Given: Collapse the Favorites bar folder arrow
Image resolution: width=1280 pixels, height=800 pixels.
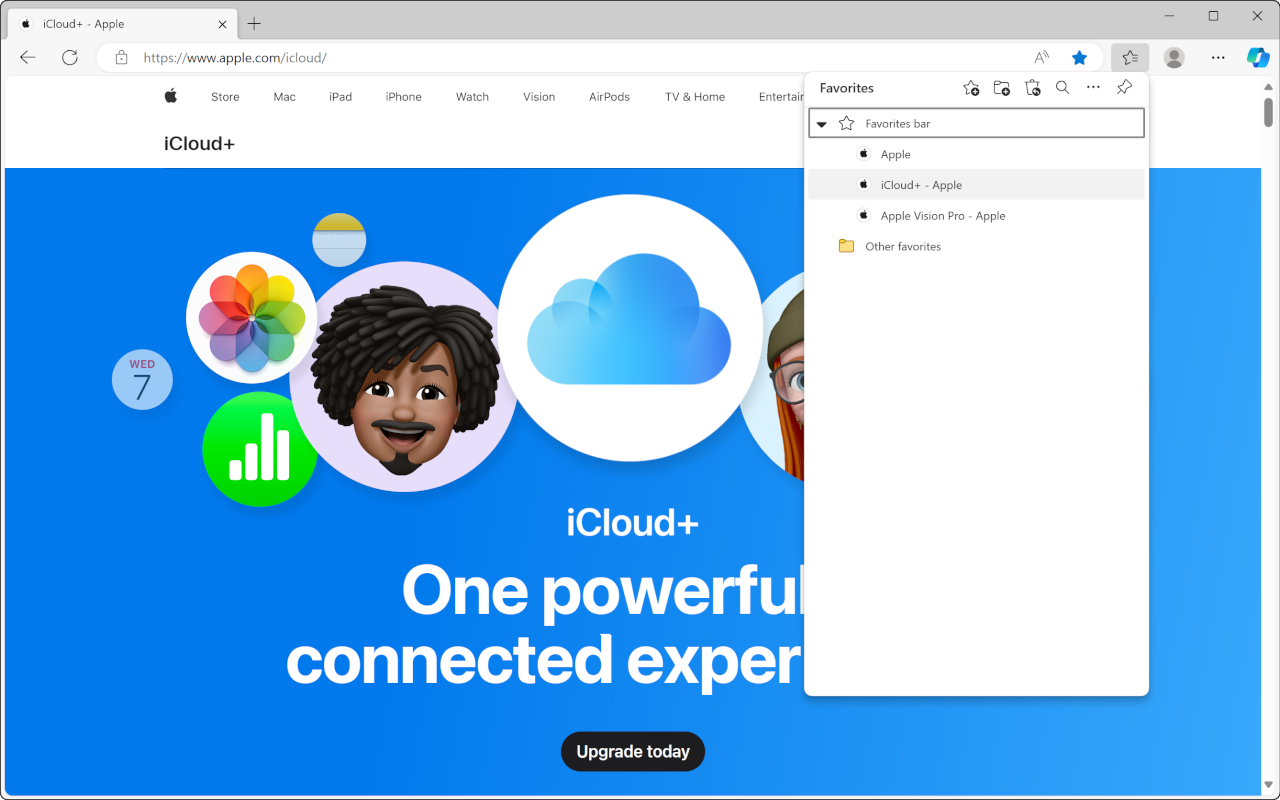Looking at the screenshot, I should pos(822,124).
